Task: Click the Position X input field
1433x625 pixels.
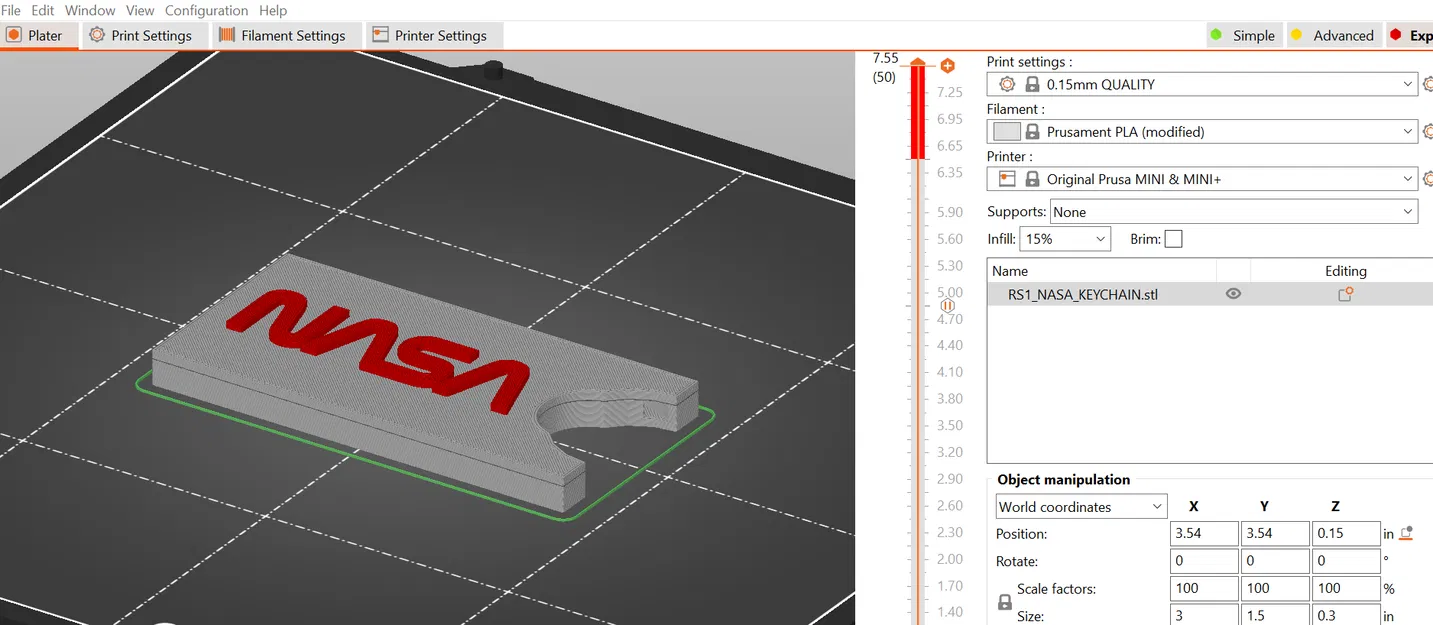Action: click(x=1204, y=534)
